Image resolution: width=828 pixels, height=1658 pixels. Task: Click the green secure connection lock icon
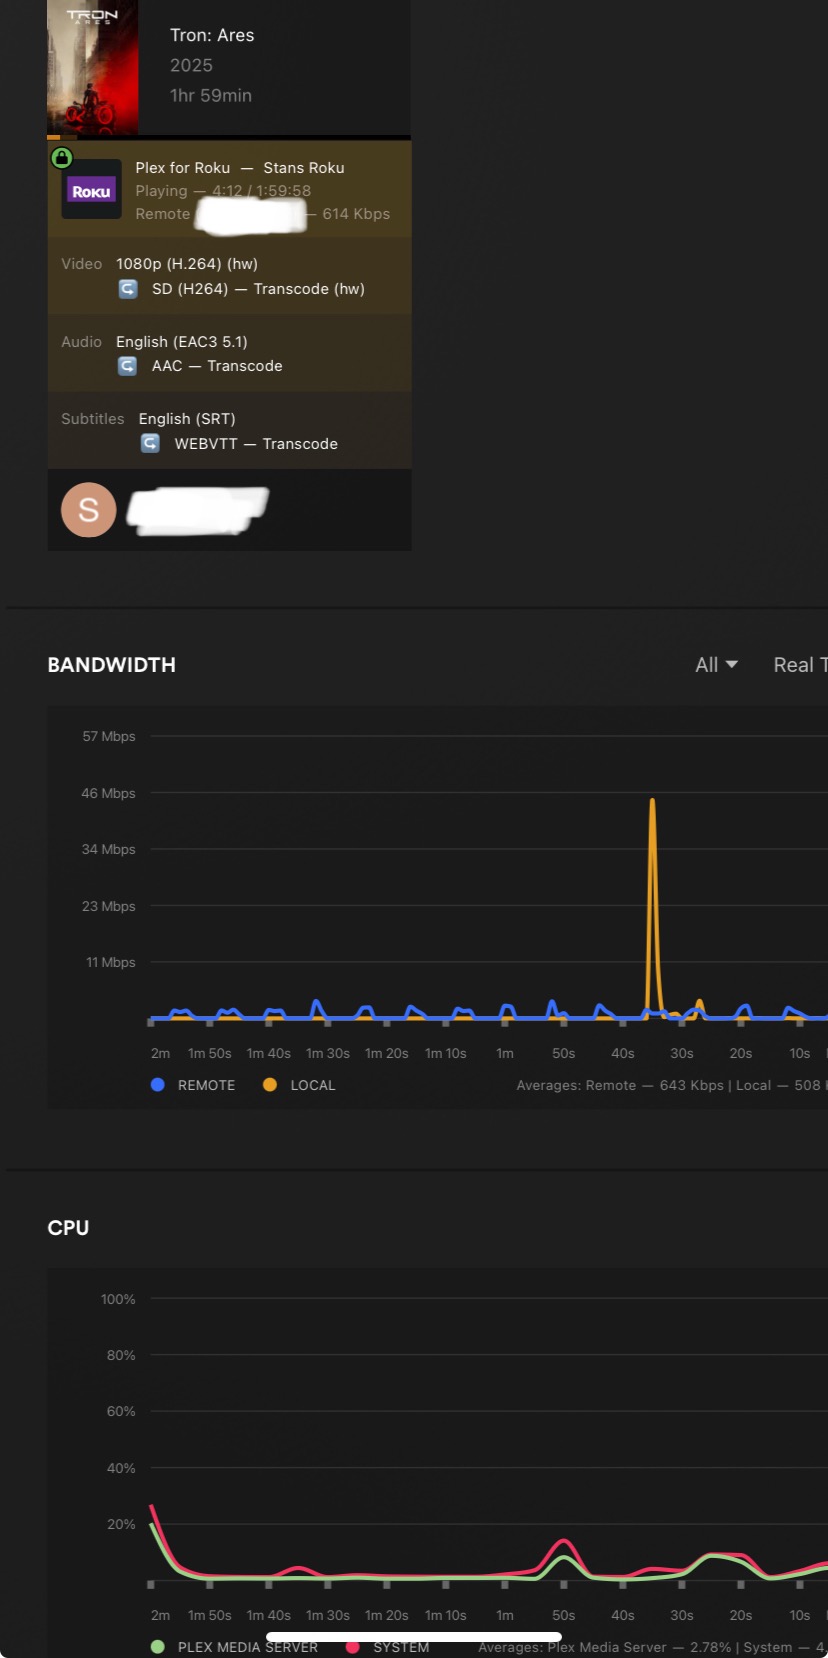[x=62, y=158]
